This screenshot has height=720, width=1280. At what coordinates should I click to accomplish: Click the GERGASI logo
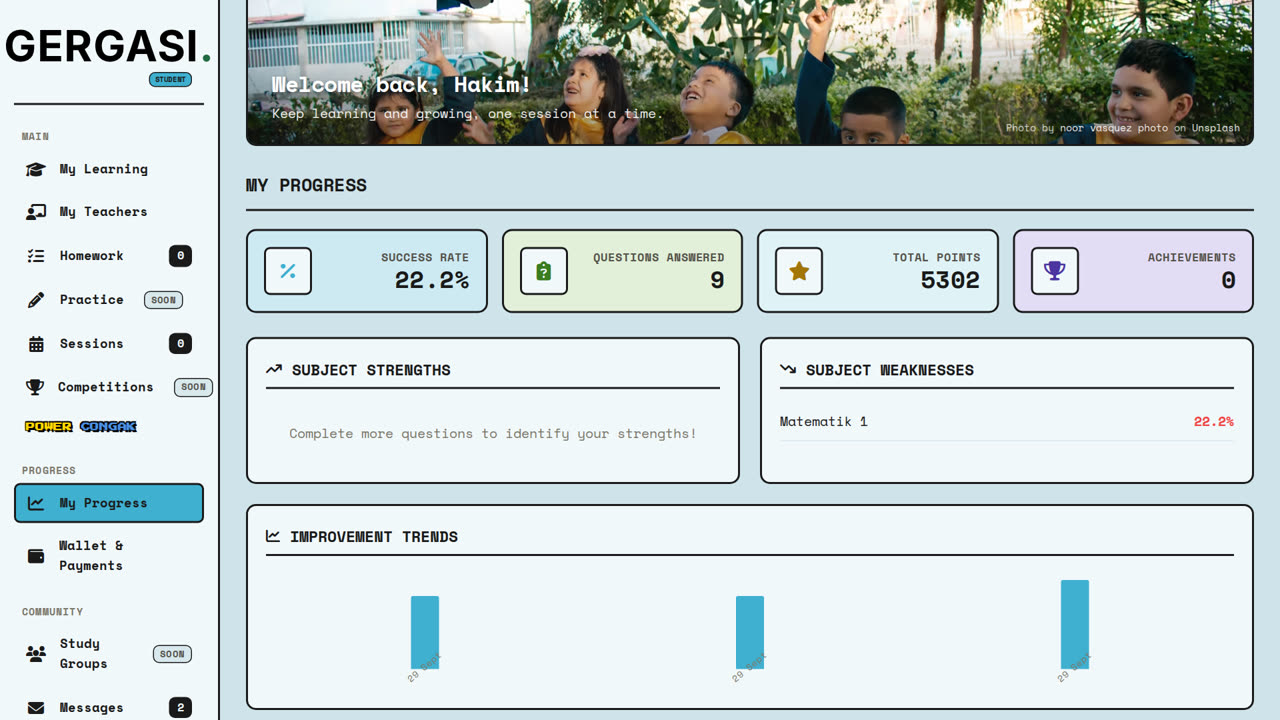pos(108,46)
